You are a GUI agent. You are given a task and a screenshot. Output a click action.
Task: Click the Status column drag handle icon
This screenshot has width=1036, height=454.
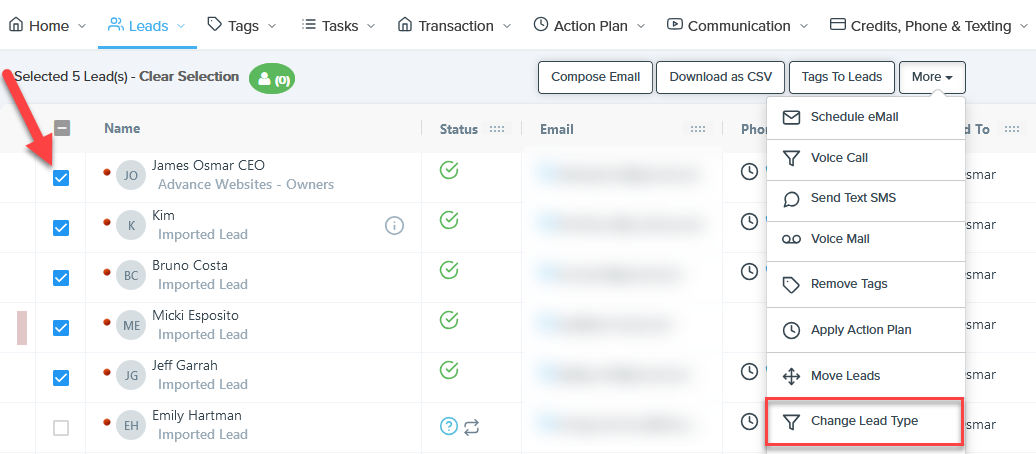pos(499,129)
